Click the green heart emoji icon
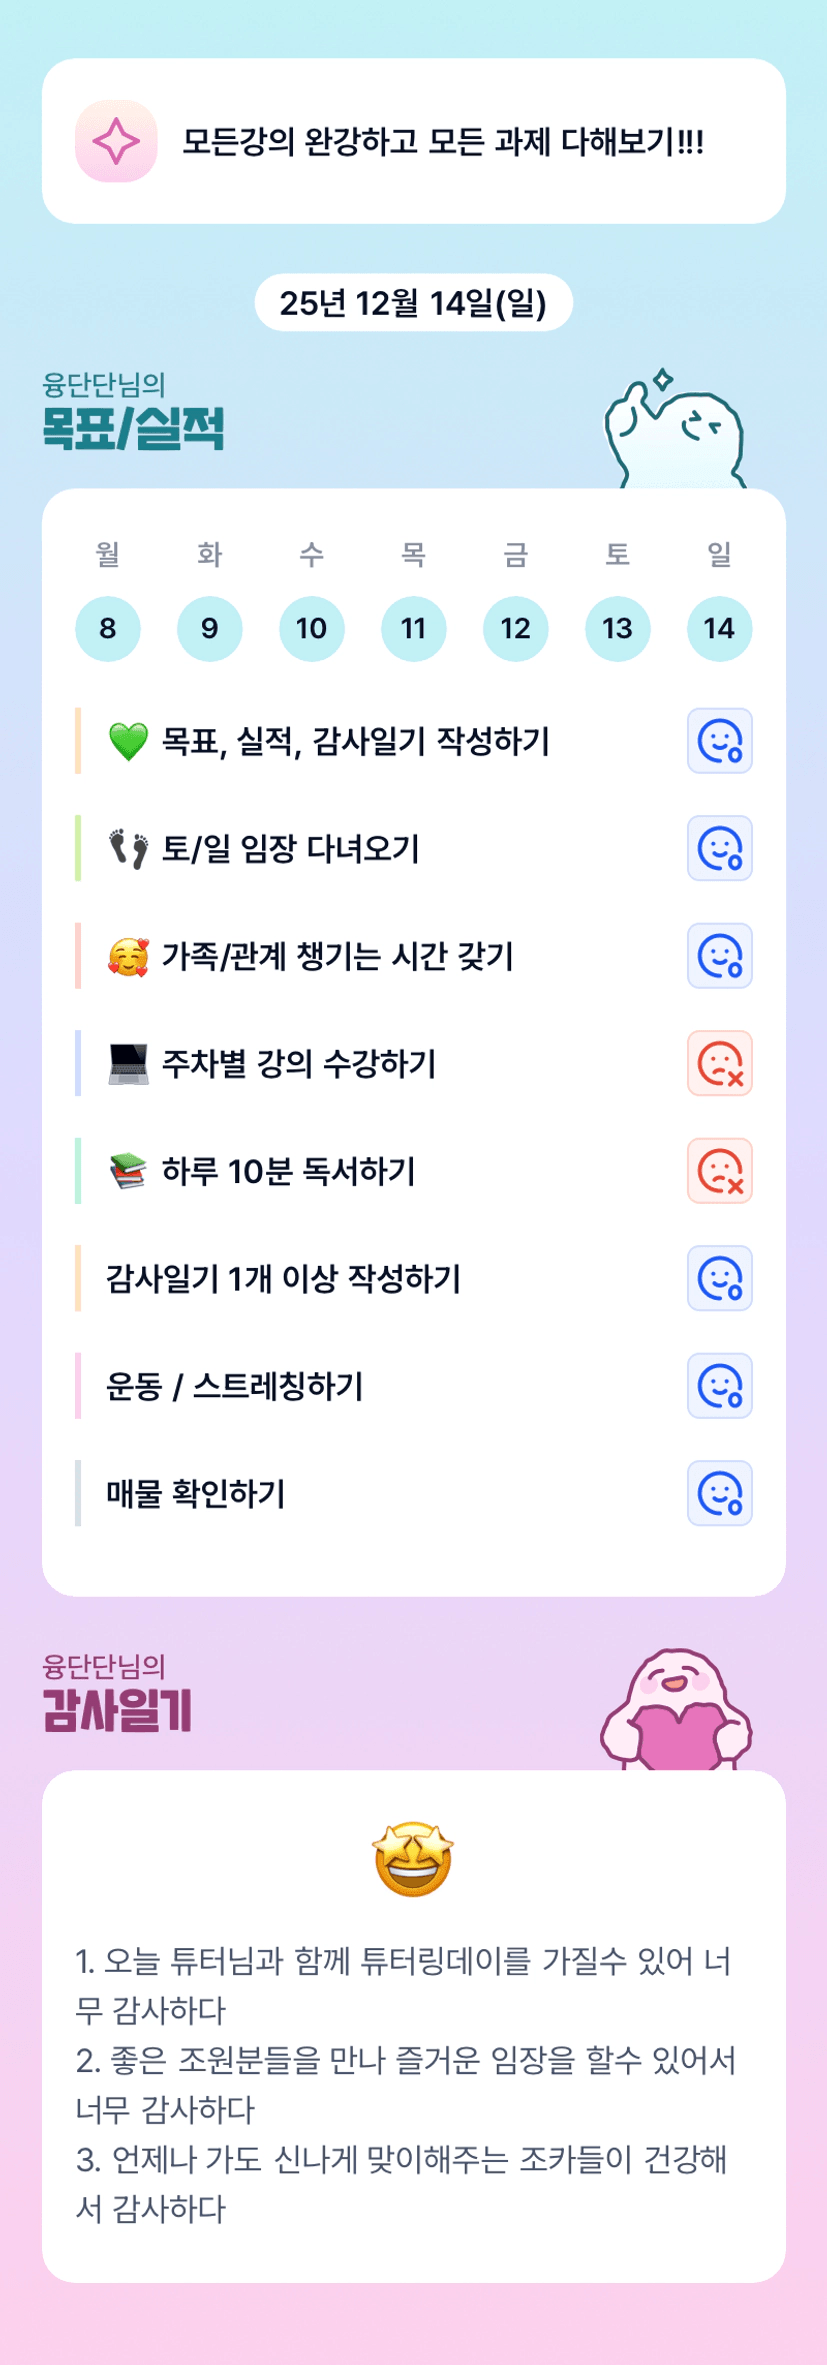 tap(128, 742)
